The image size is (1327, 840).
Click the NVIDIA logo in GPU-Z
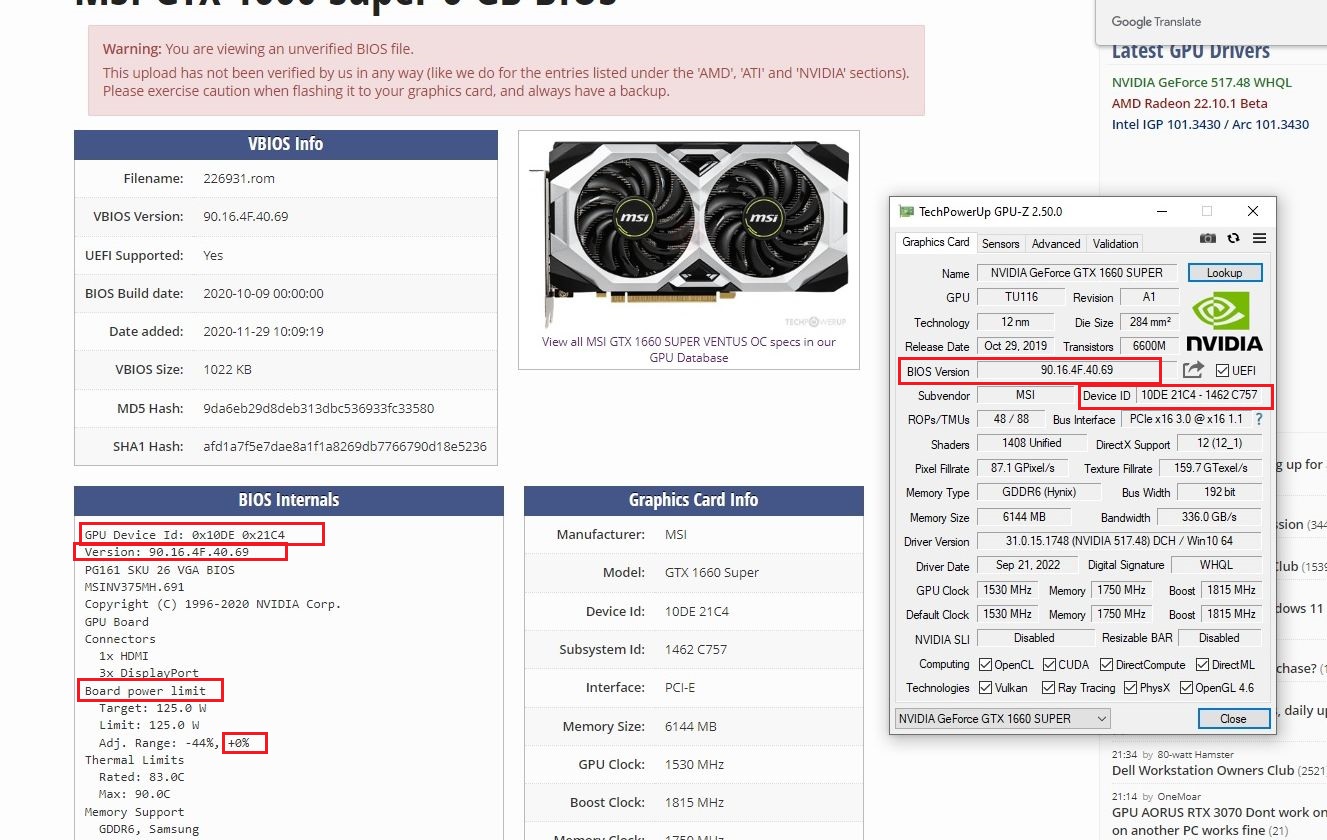coord(1226,321)
